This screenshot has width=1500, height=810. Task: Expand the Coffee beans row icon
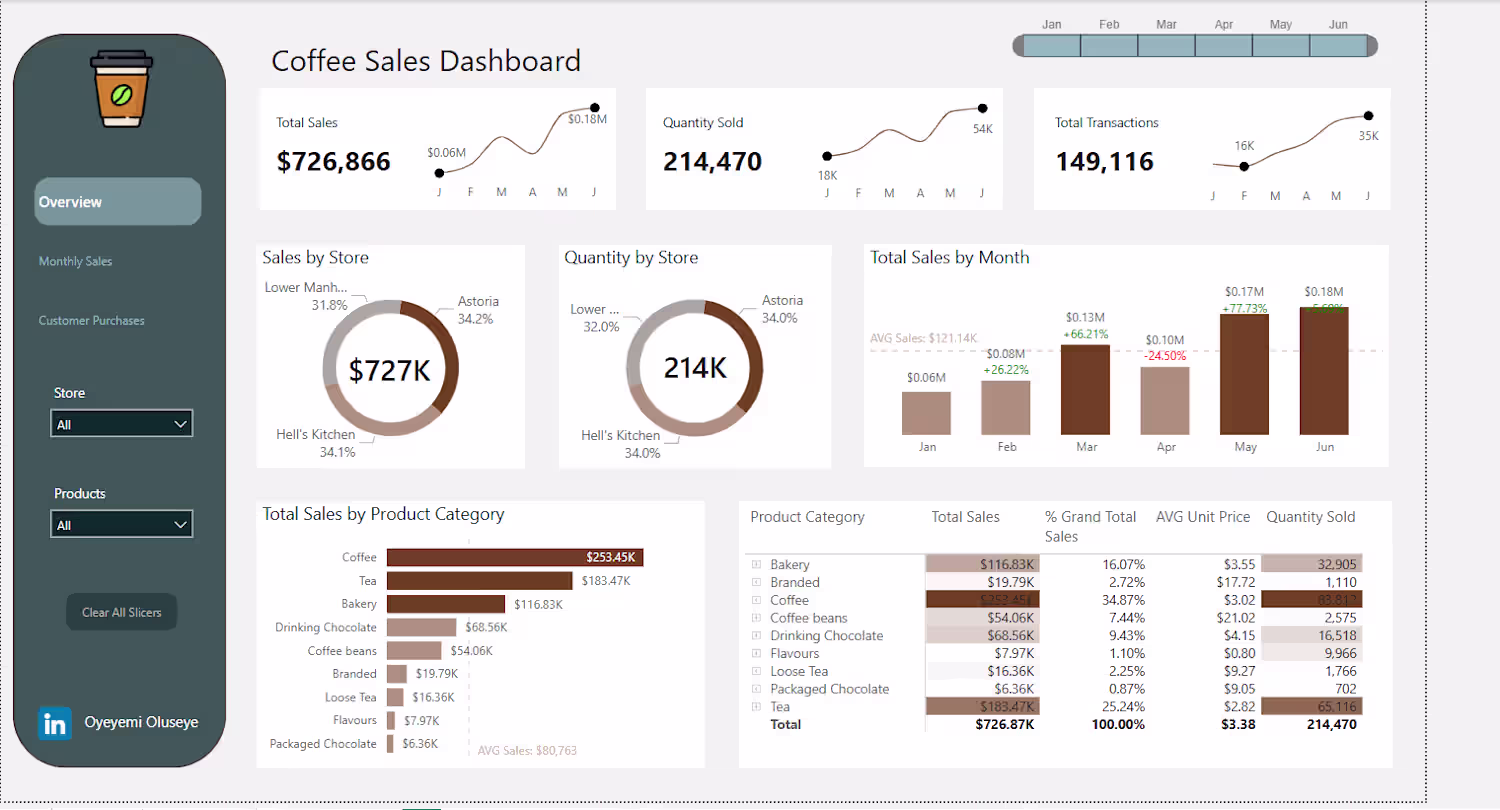coord(756,618)
